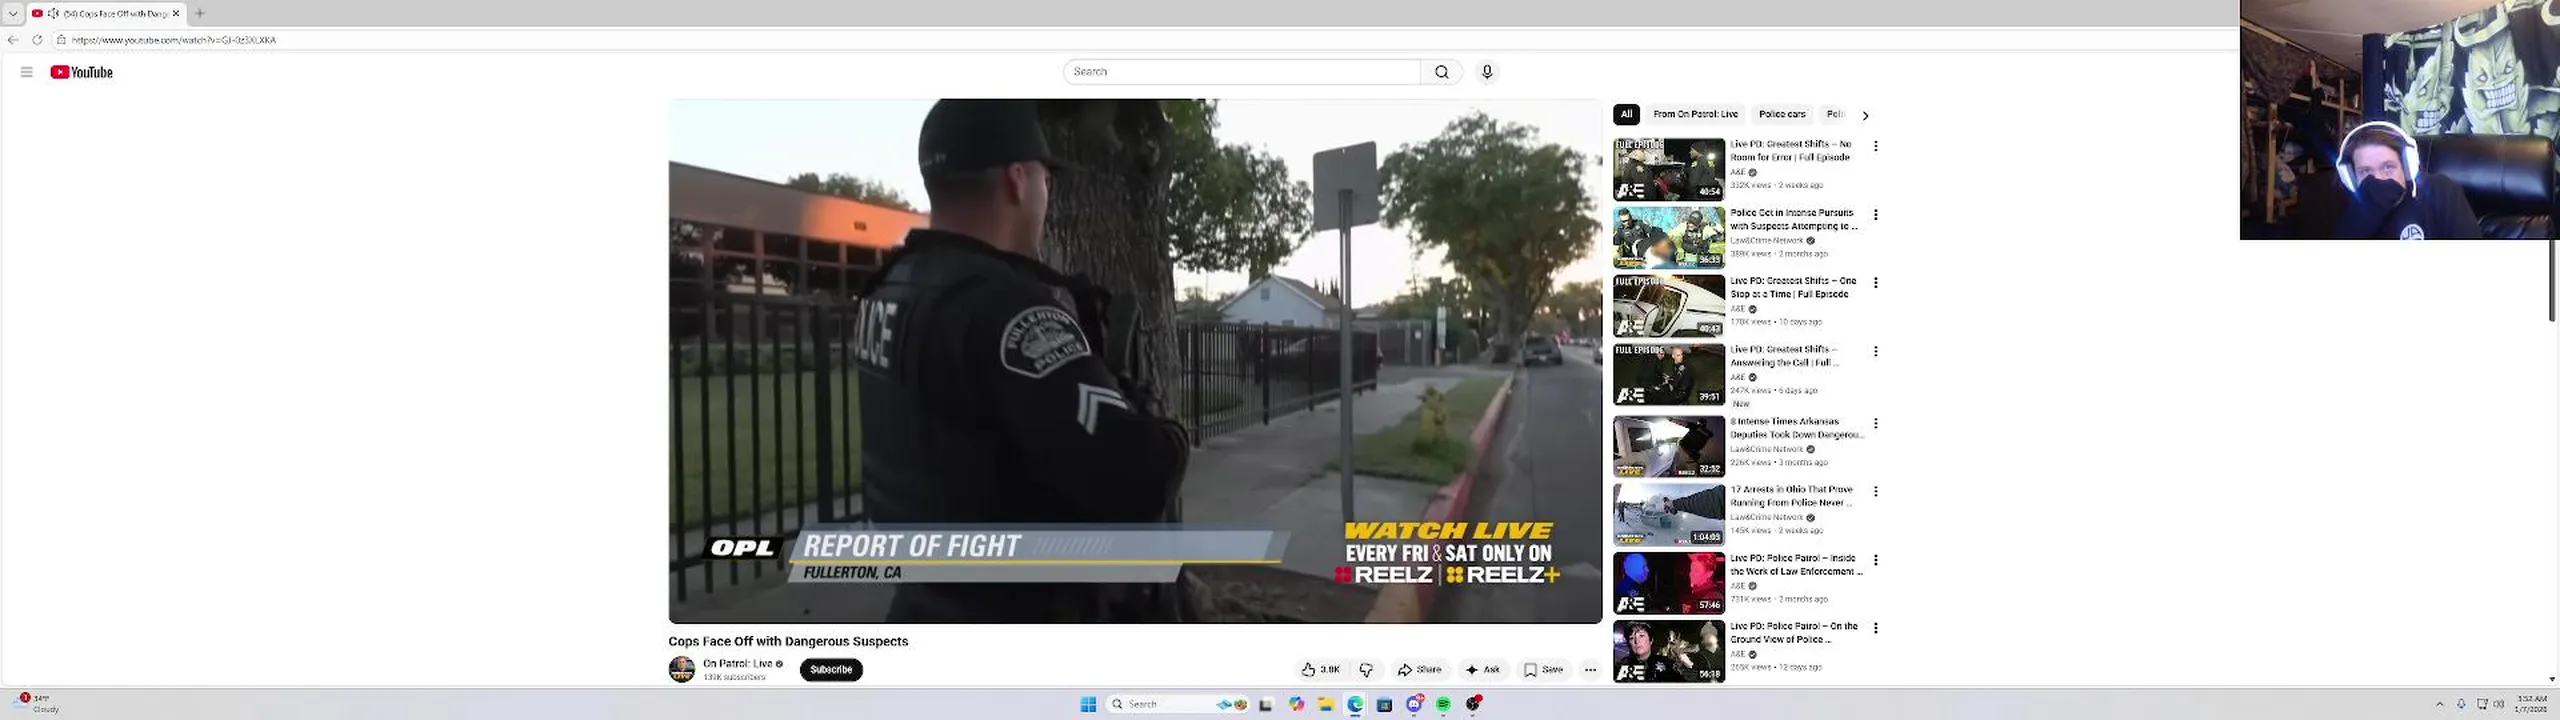Image resolution: width=2560 pixels, height=720 pixels.
Task: Click the taskbar Search box
Action: 1178,704
